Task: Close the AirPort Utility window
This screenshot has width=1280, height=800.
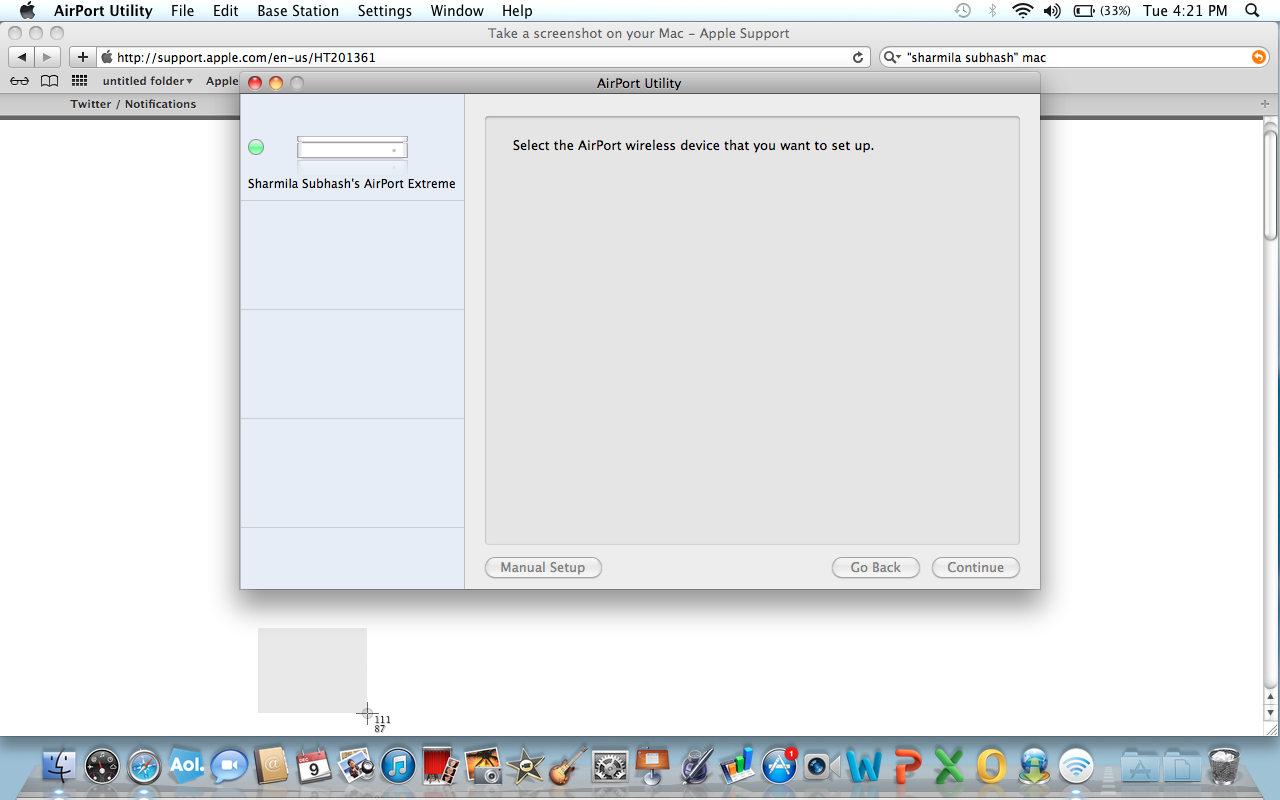Action: [255, 83]
